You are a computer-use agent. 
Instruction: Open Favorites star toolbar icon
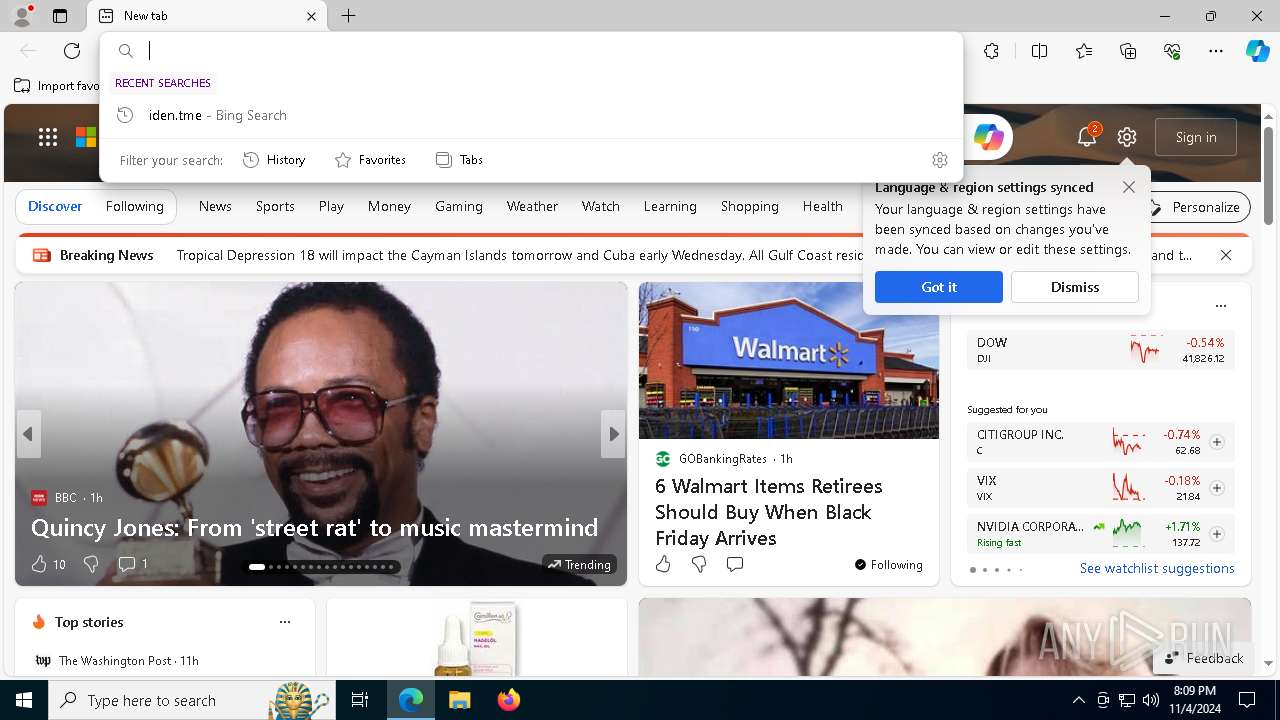point(1084,51)
